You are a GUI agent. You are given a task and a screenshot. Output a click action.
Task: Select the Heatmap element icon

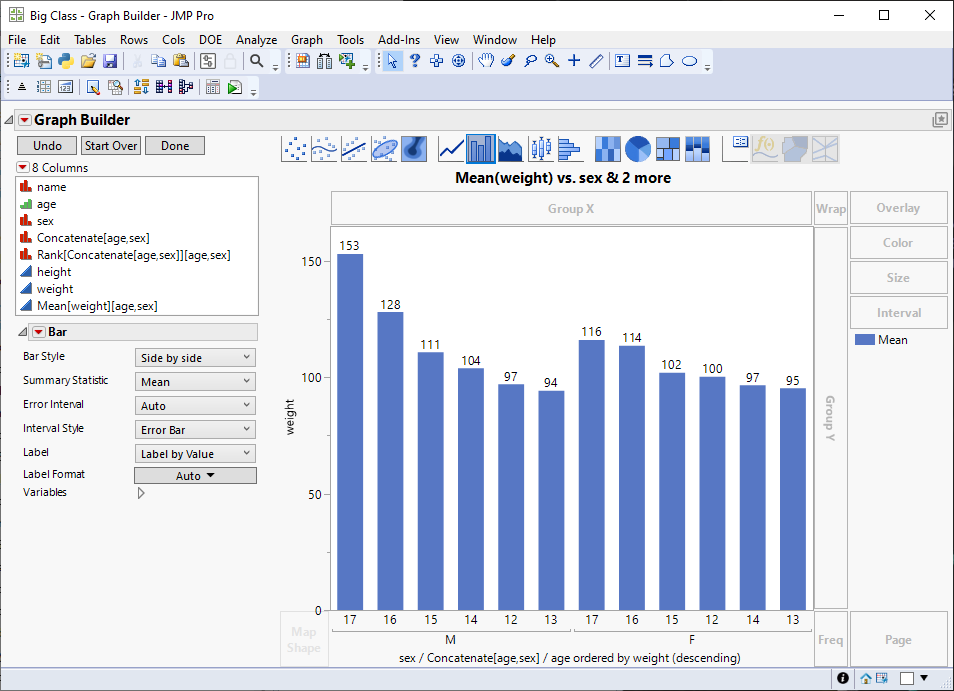pos(607,149)
